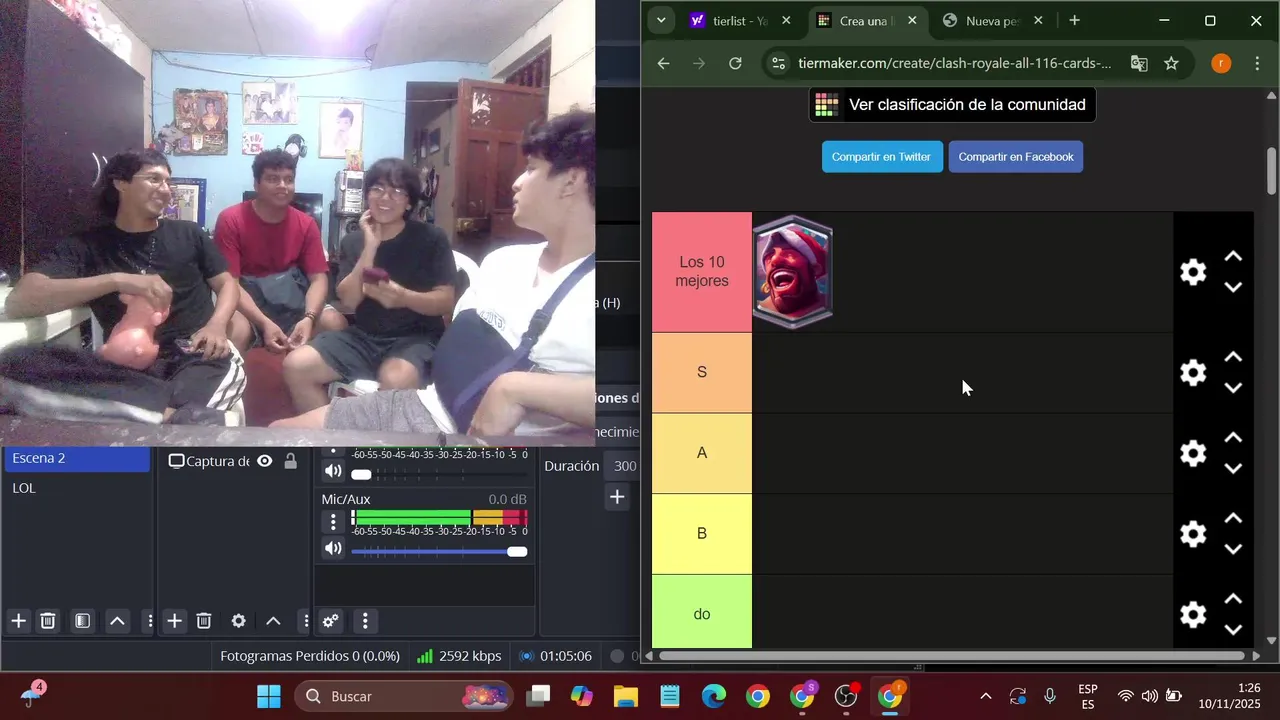View site information icon in address bar
This screenshot has width=1280, height=720.
(778, 63)
